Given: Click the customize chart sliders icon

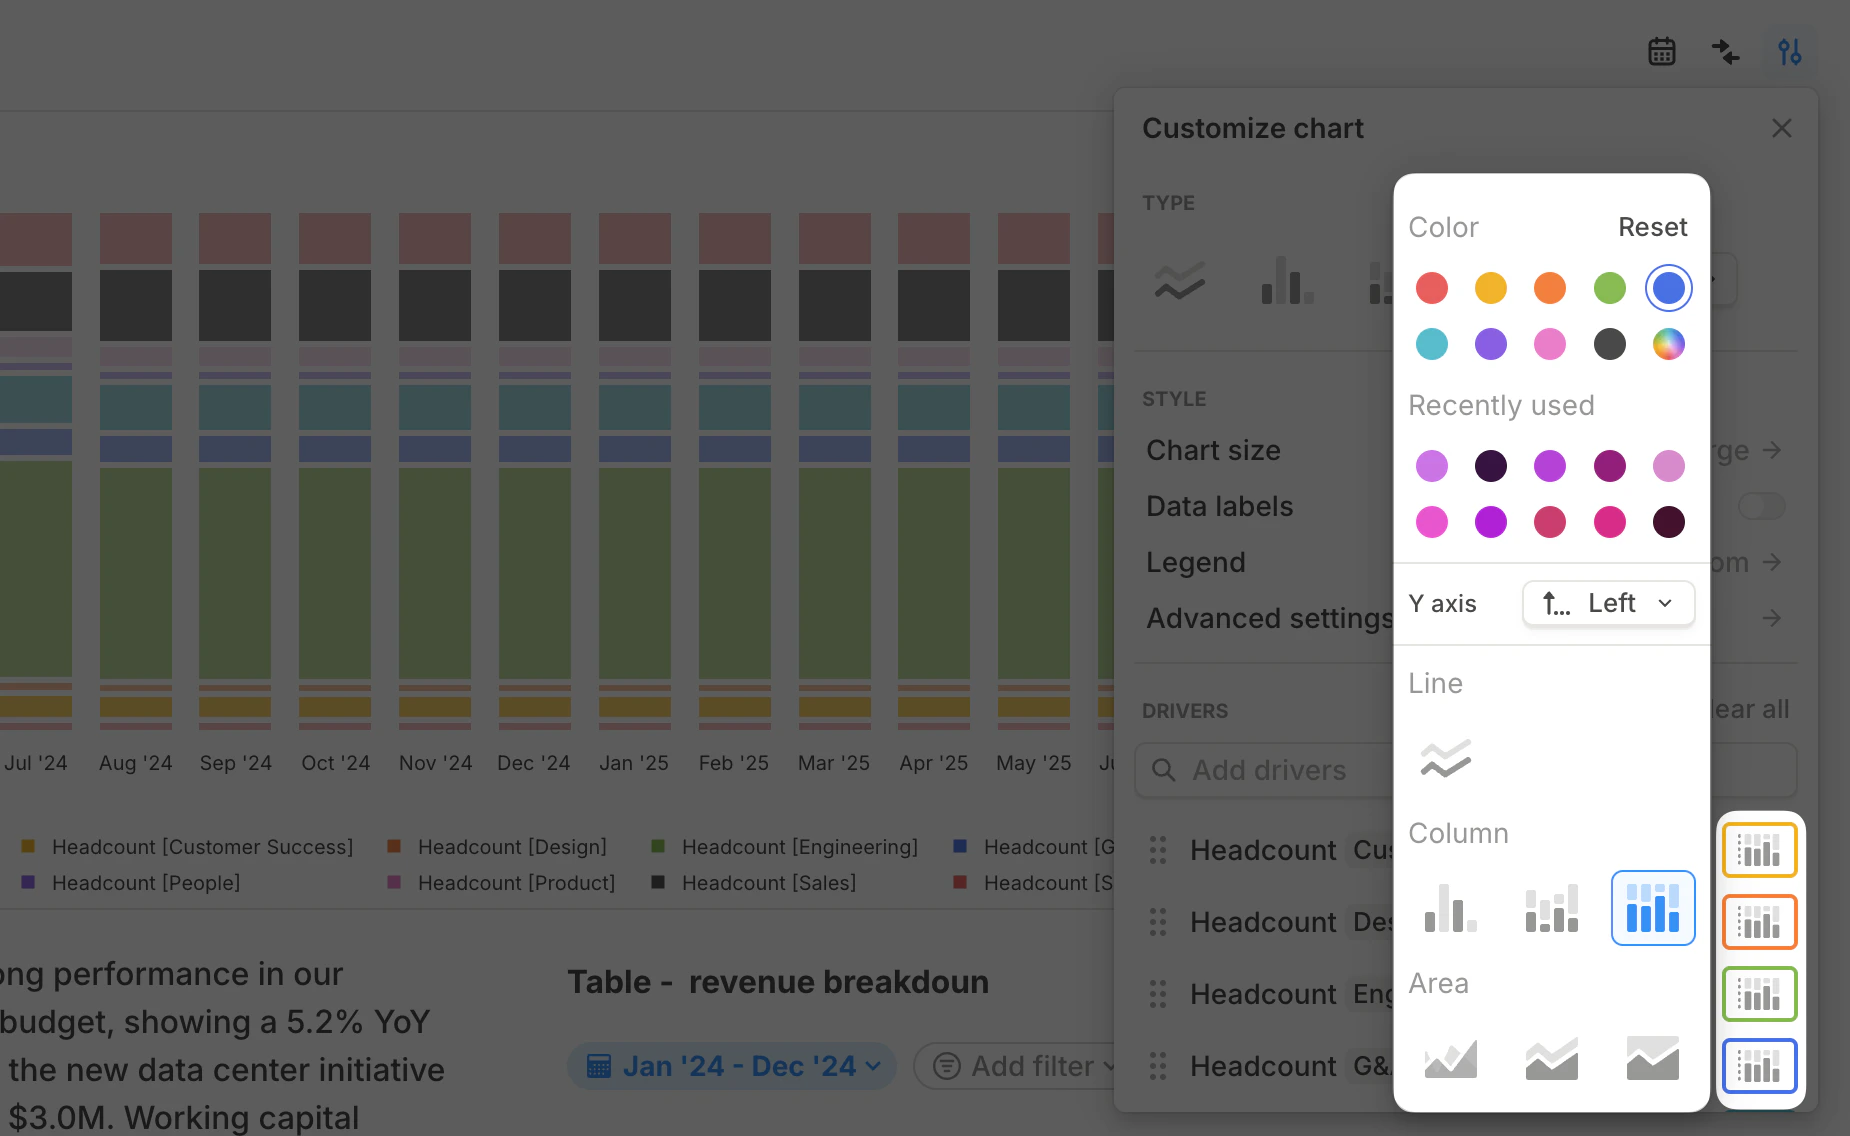Looking at the screenshot, I should [x=1790, y=51].
